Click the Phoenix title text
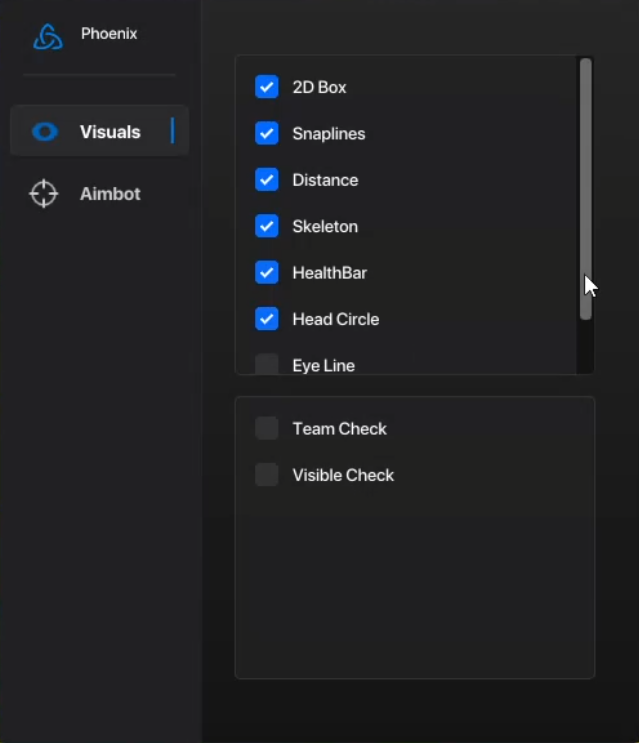639x743 pixels. click(109, 34)
